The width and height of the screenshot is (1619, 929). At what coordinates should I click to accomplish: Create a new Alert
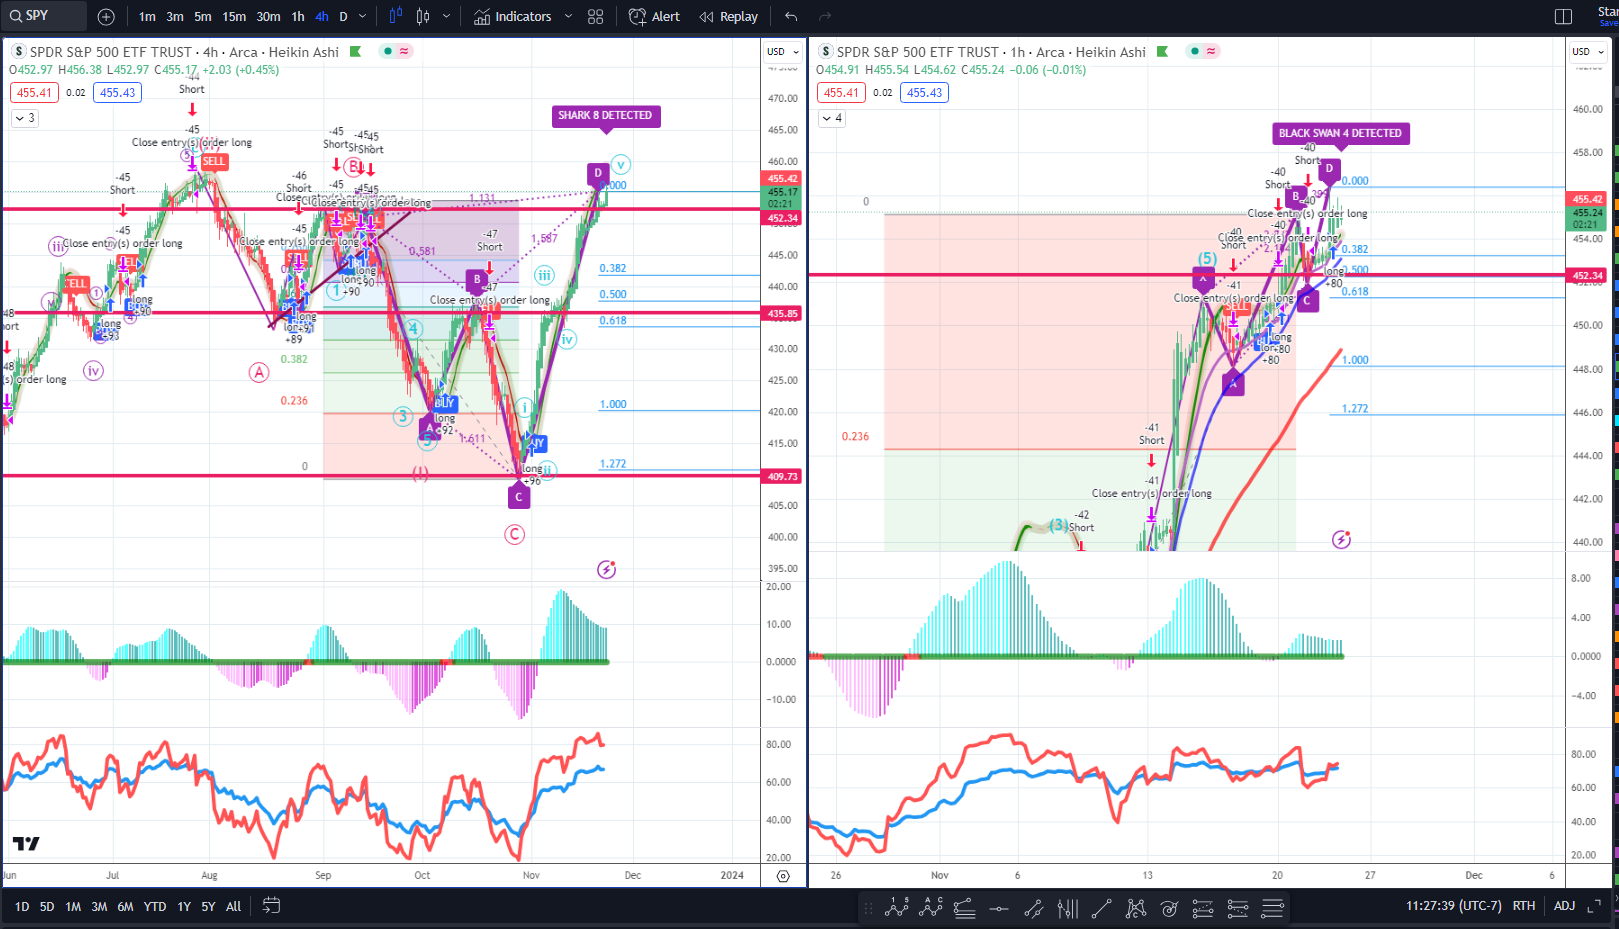(x=655, y=17)
